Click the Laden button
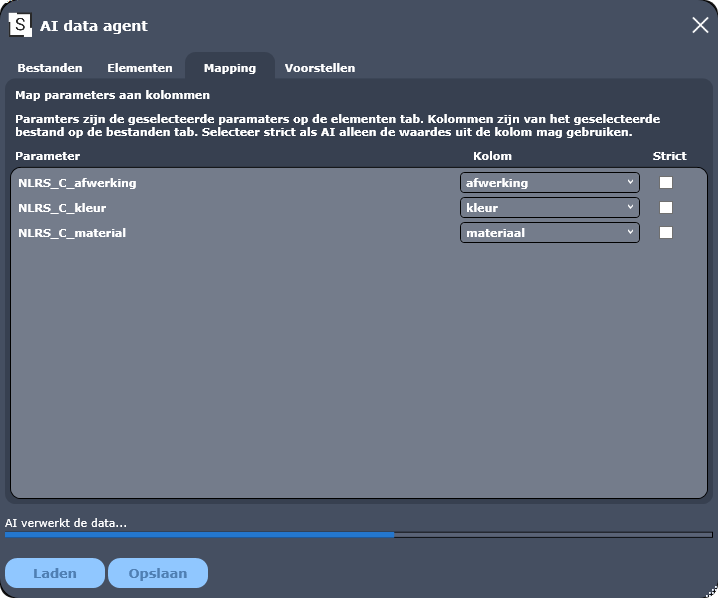718x598 pixels. (x=55, y=573)
